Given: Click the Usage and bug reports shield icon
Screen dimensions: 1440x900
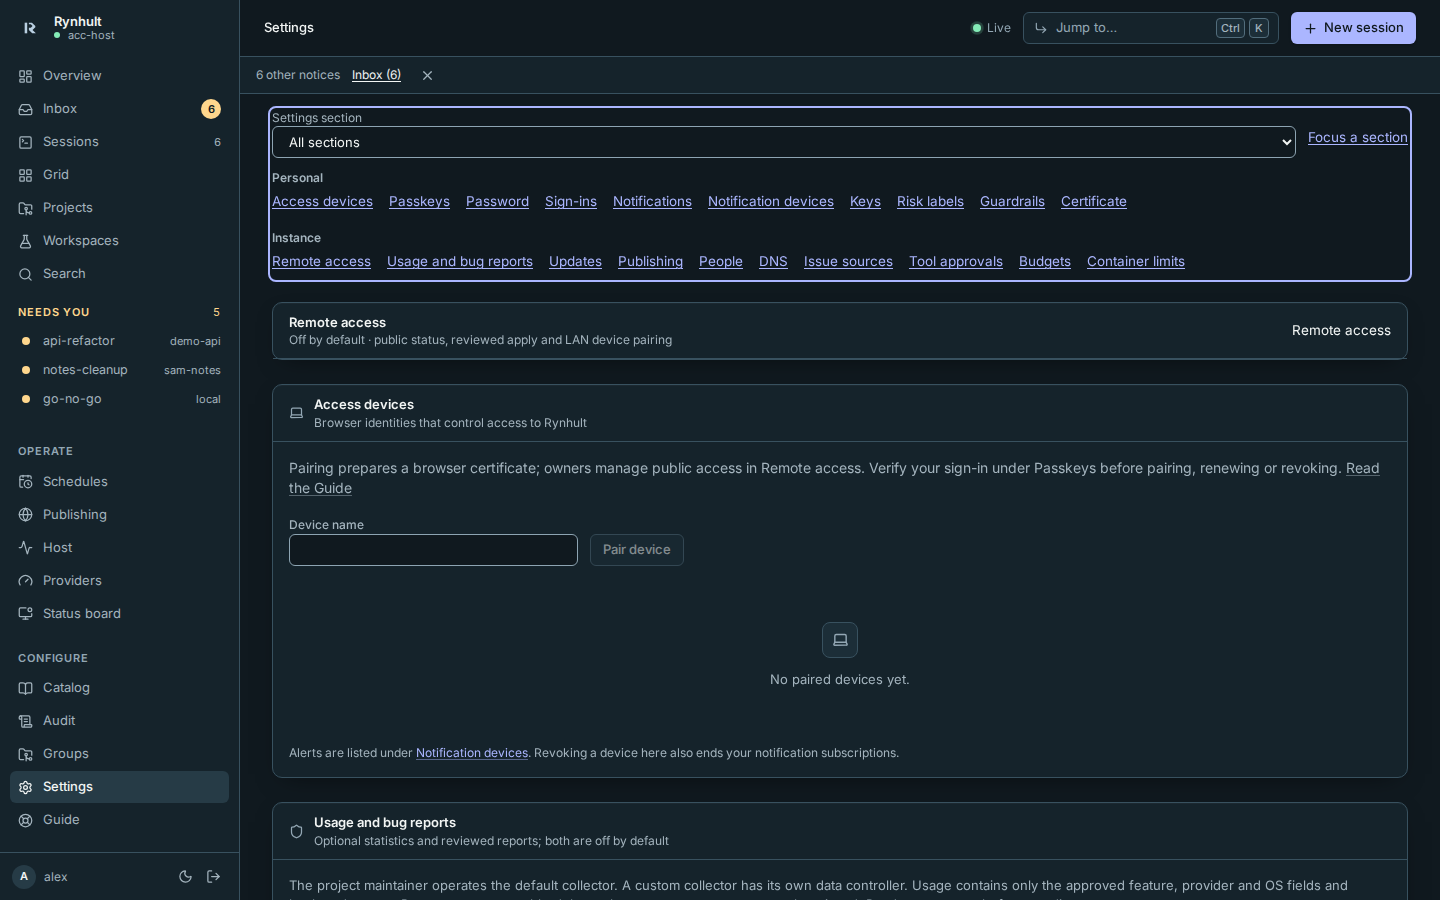Looking at the screenshot, I should (296, 831).
